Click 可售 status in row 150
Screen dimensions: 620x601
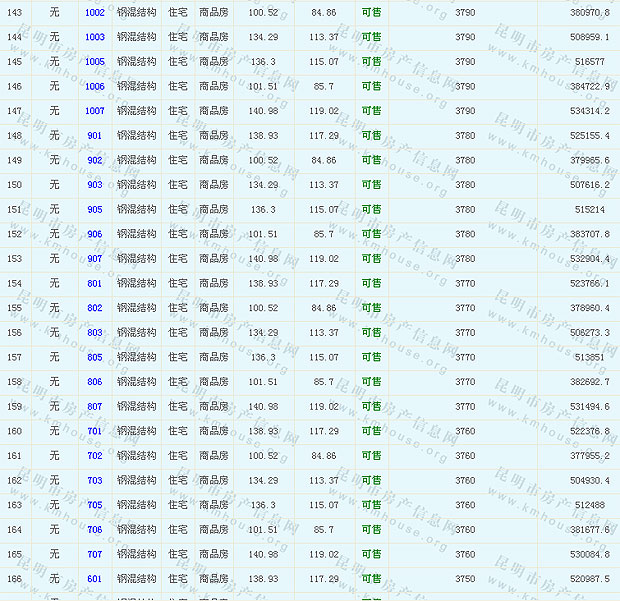click(x=371, y=185)
